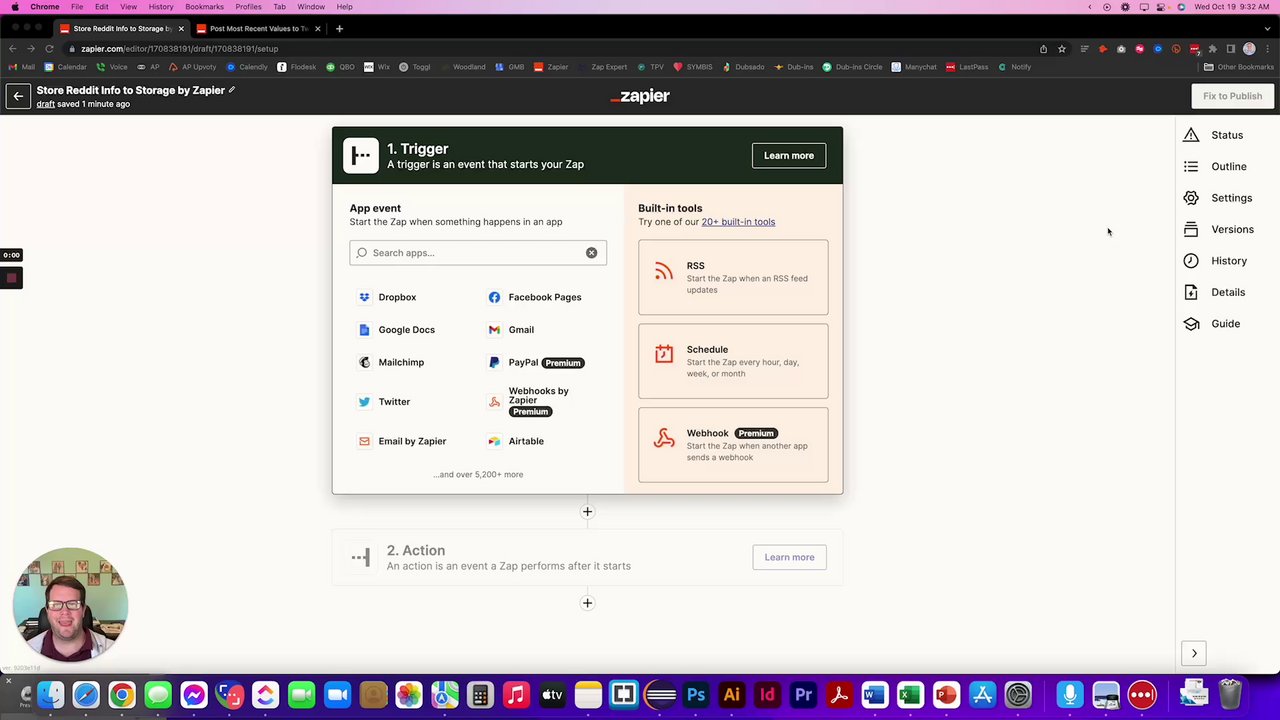Open Chrome from the Dock
The width and height of the screenshot is (1280, 720).
[122, 694]
